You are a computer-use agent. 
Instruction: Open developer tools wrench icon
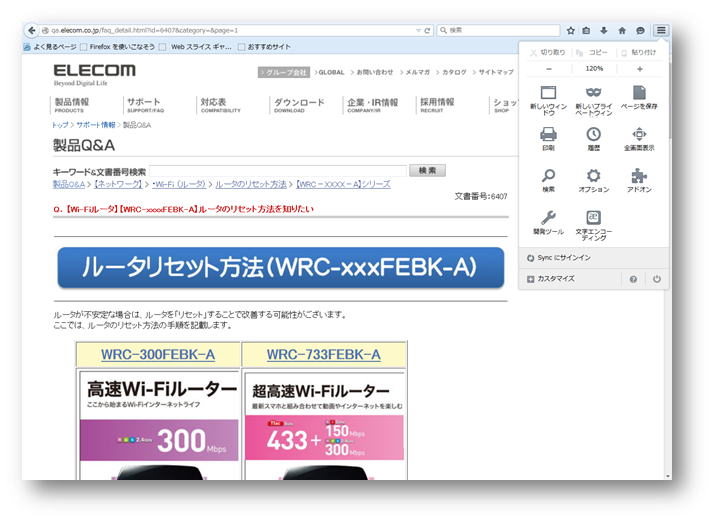(x=548, y=222)
